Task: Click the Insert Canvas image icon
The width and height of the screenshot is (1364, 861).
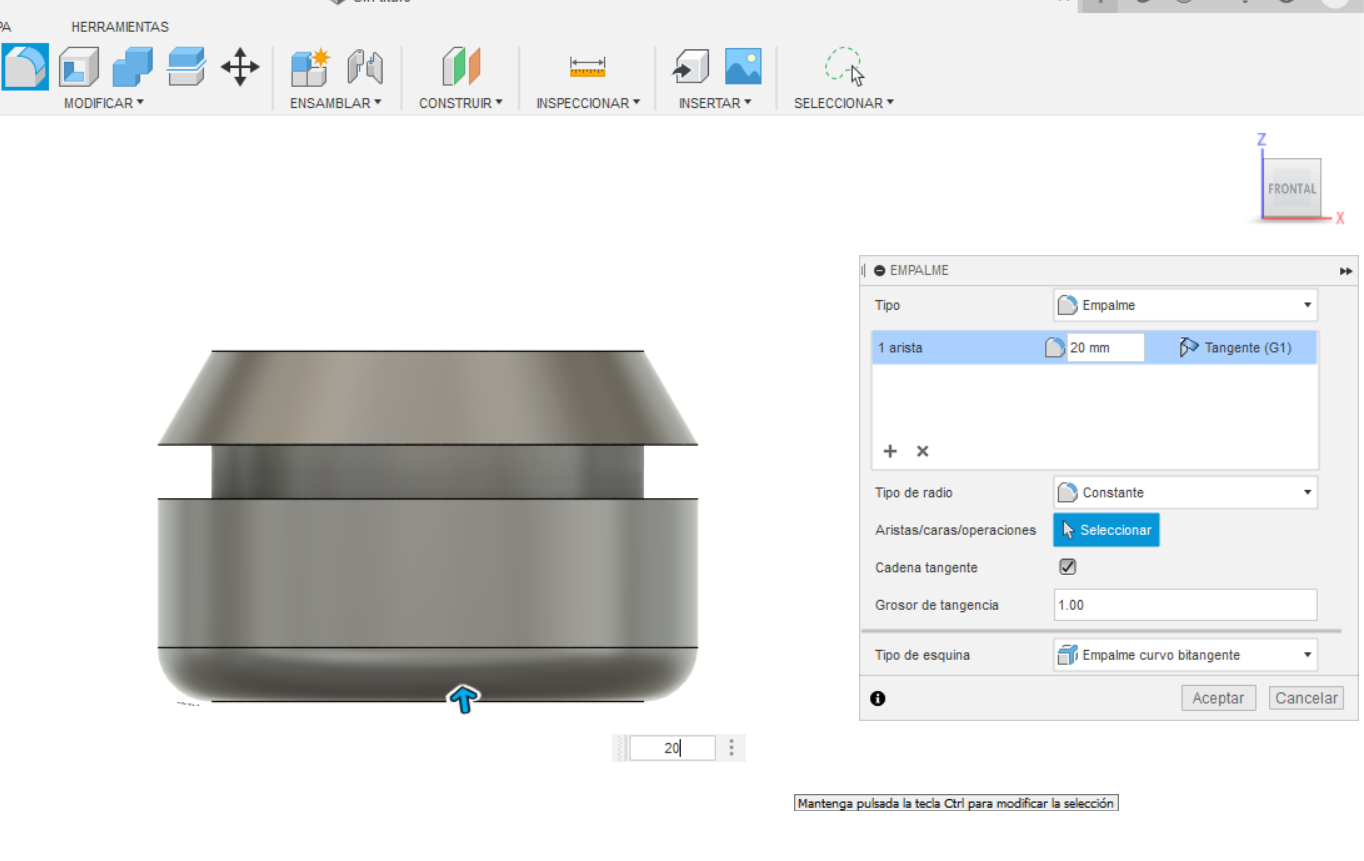Action: (x=743, y=67)
